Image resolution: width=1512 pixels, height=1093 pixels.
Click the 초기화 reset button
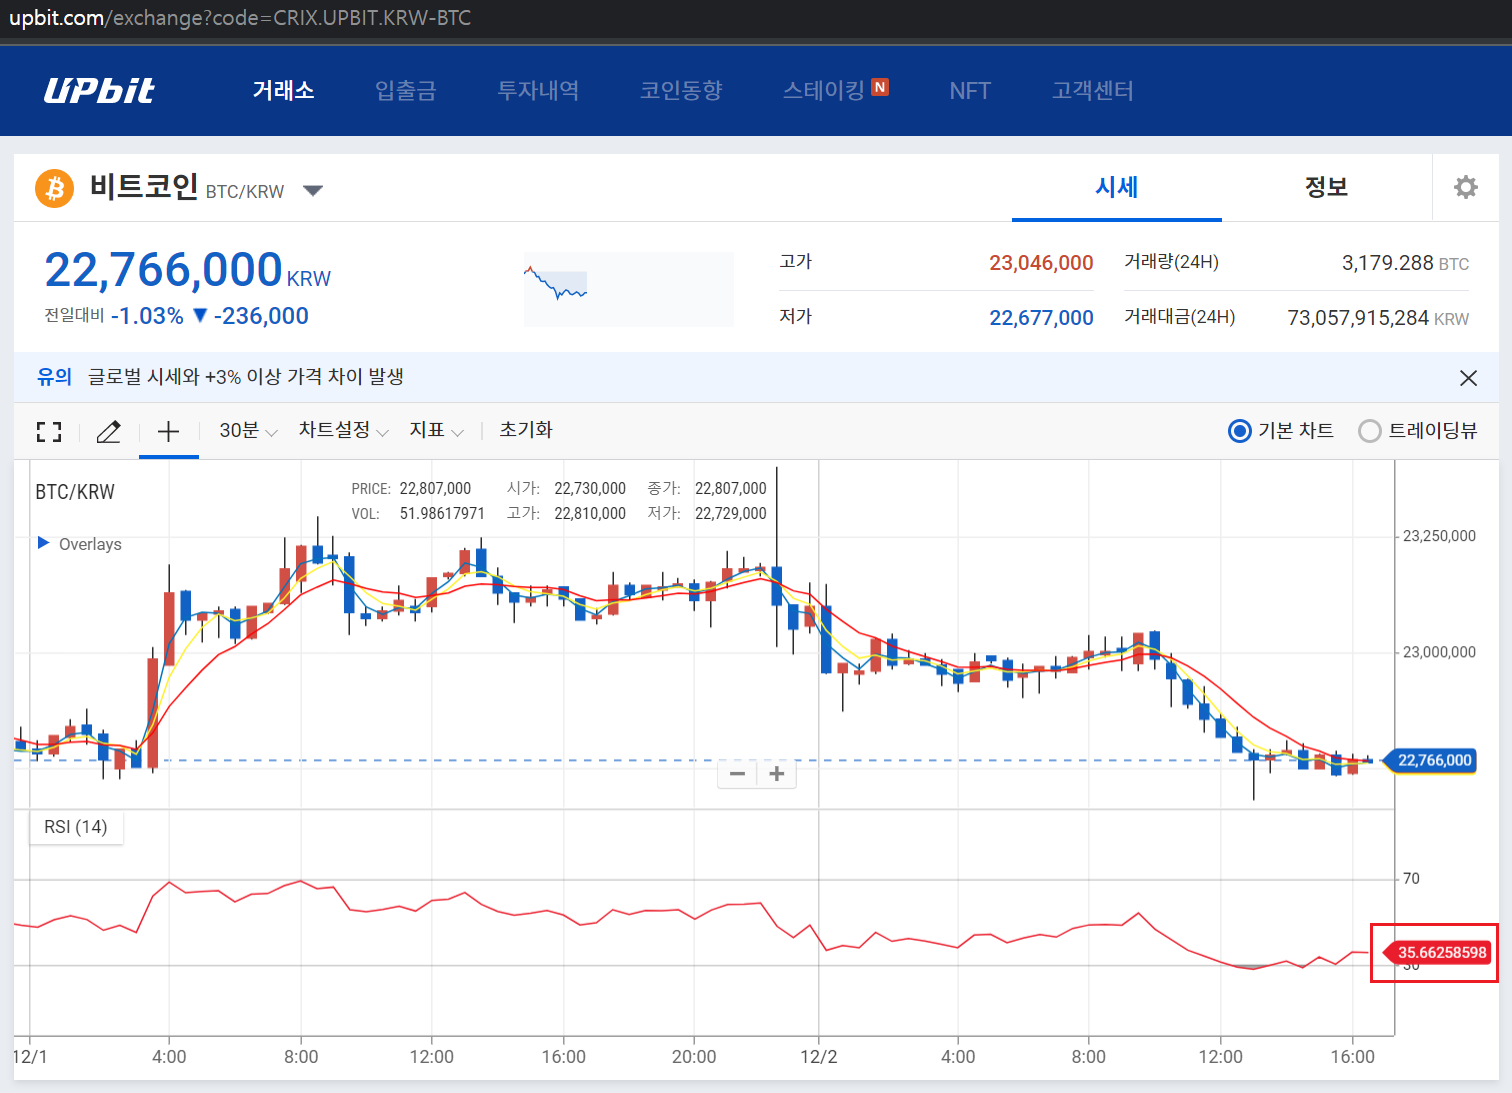pyautogui.click(x=526, y=430)
